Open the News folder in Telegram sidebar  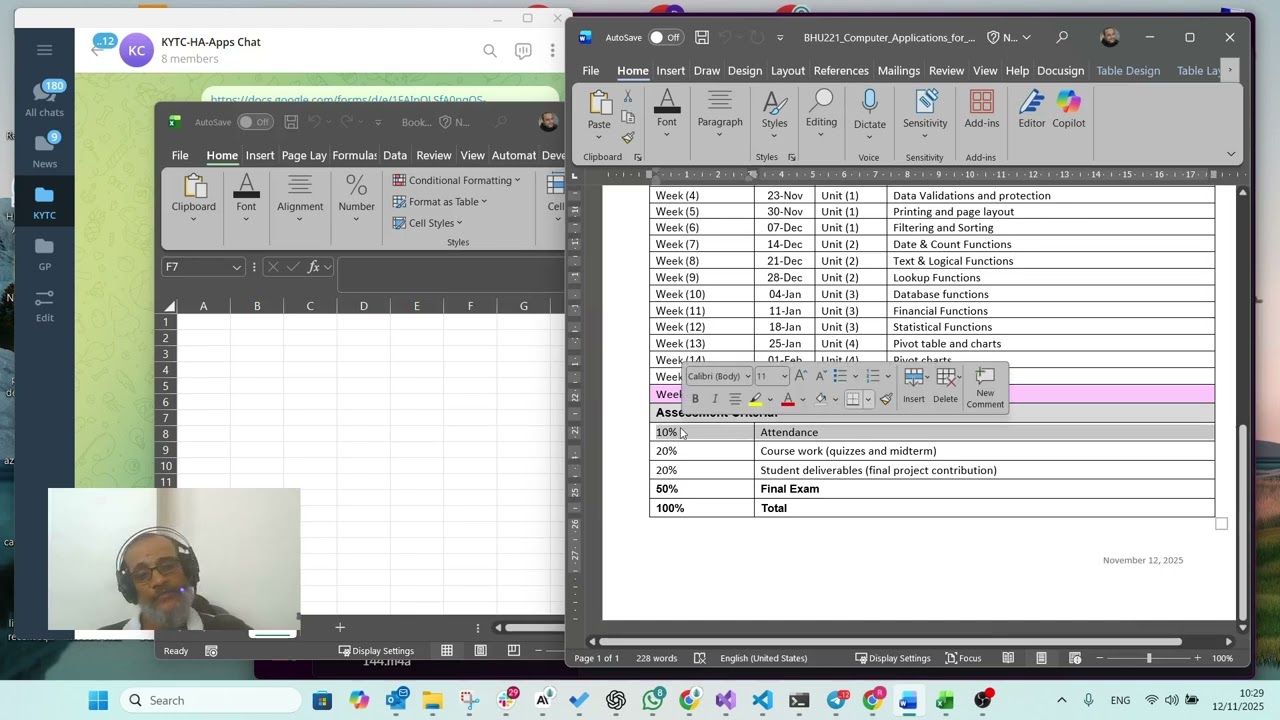coord(44,150)
